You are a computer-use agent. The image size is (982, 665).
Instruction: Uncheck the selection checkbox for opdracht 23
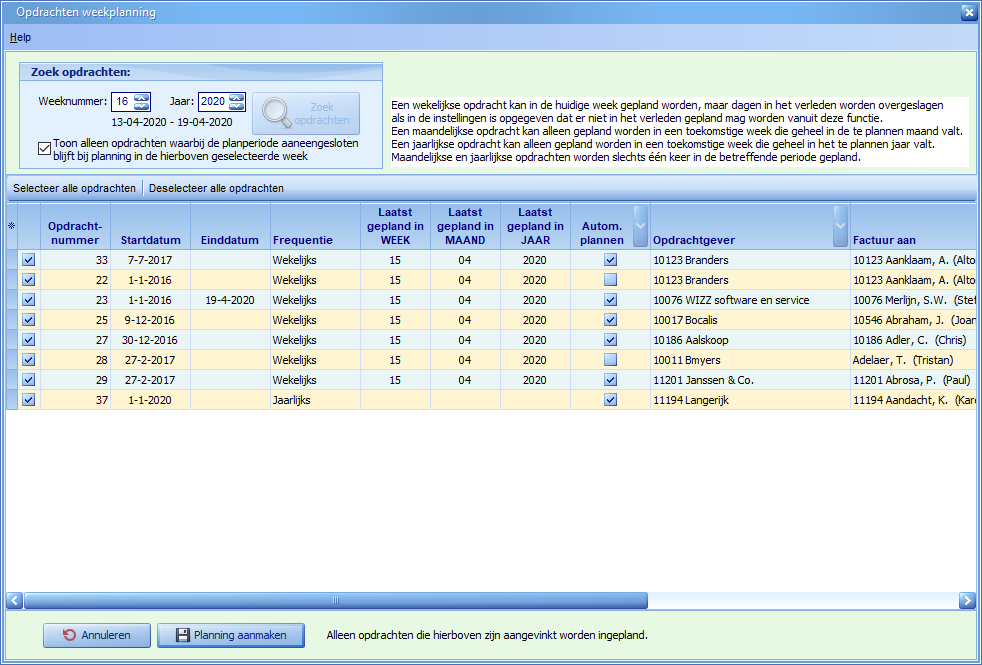click(x=29, y=300)
